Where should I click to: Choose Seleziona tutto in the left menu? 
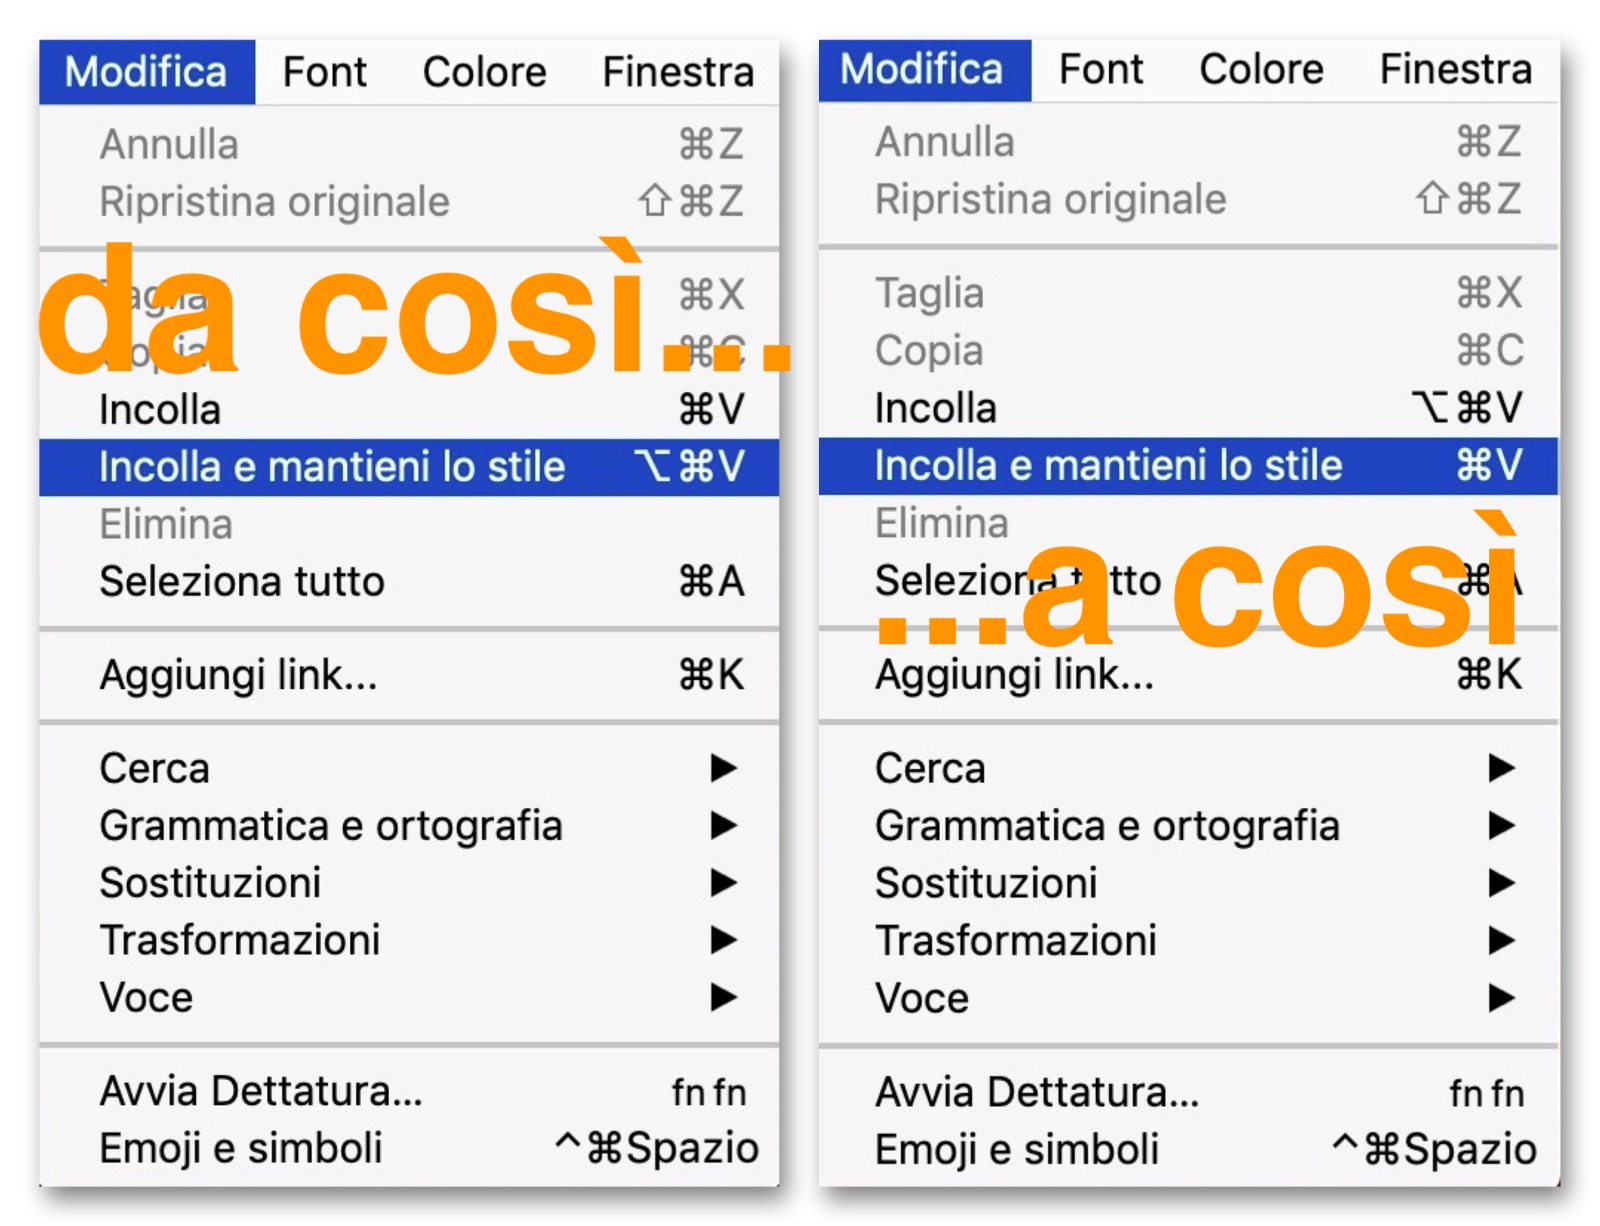coord(242,582)
